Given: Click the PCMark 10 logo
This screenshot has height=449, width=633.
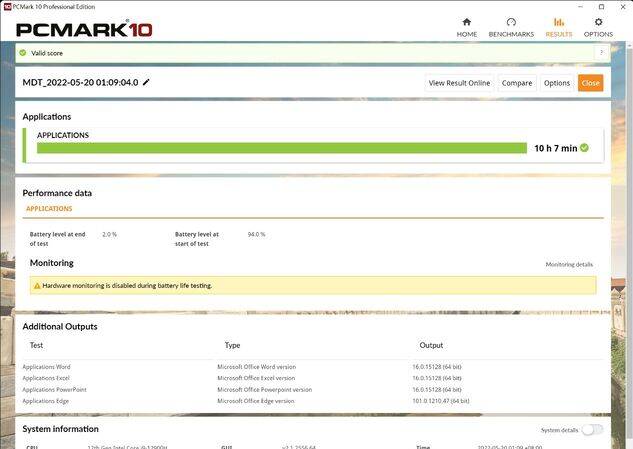Looking at the screenshot, I should (84, 29).
